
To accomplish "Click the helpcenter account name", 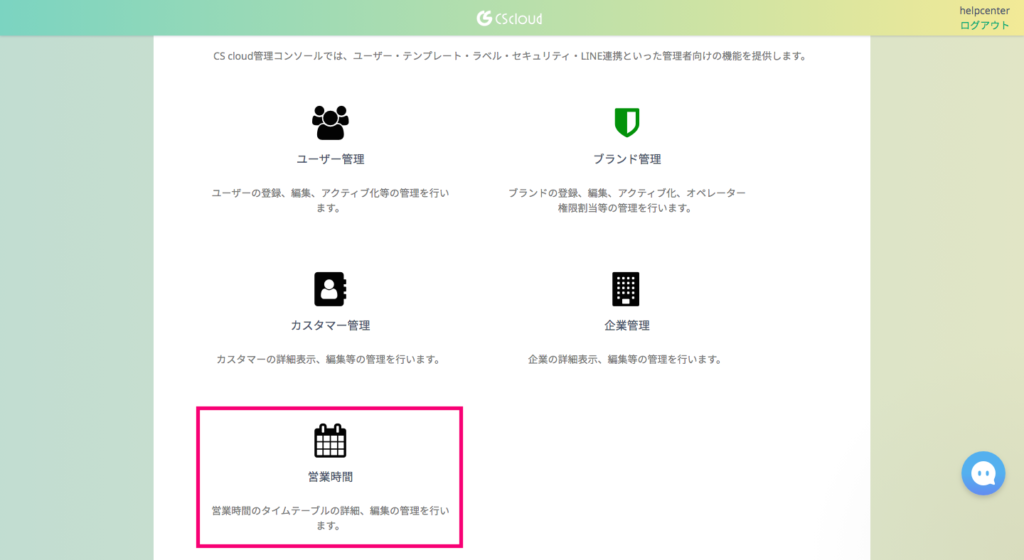I will [x=984, y=10].
